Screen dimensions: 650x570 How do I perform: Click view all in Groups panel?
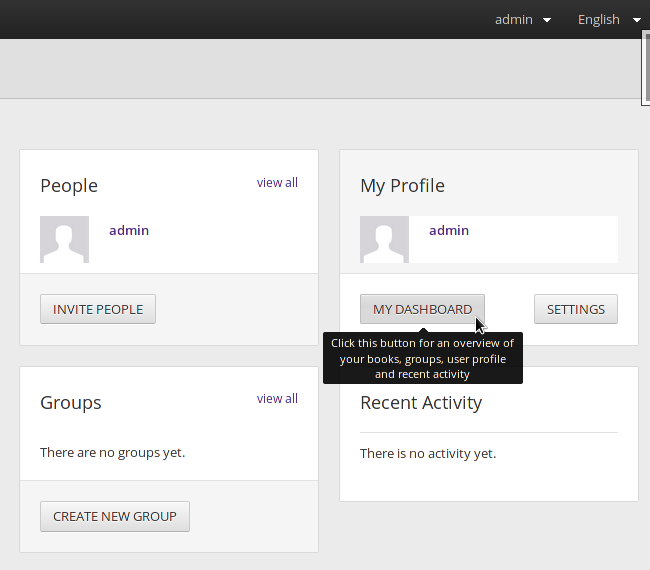click(x=277, y=398)
